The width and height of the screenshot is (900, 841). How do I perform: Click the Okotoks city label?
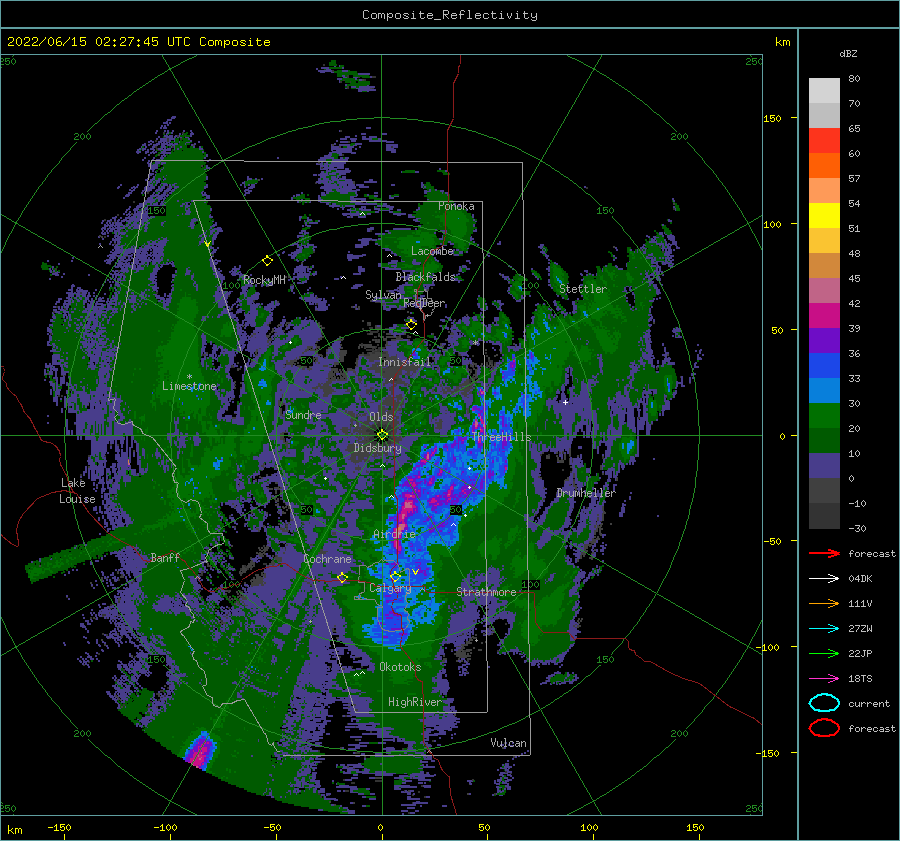pos(400,667)
